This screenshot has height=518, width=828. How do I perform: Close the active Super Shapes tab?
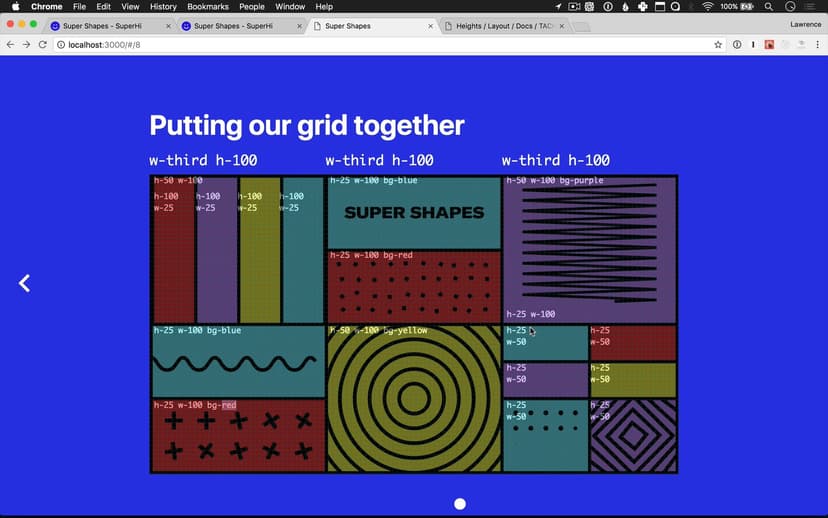(x=430, y=26)
